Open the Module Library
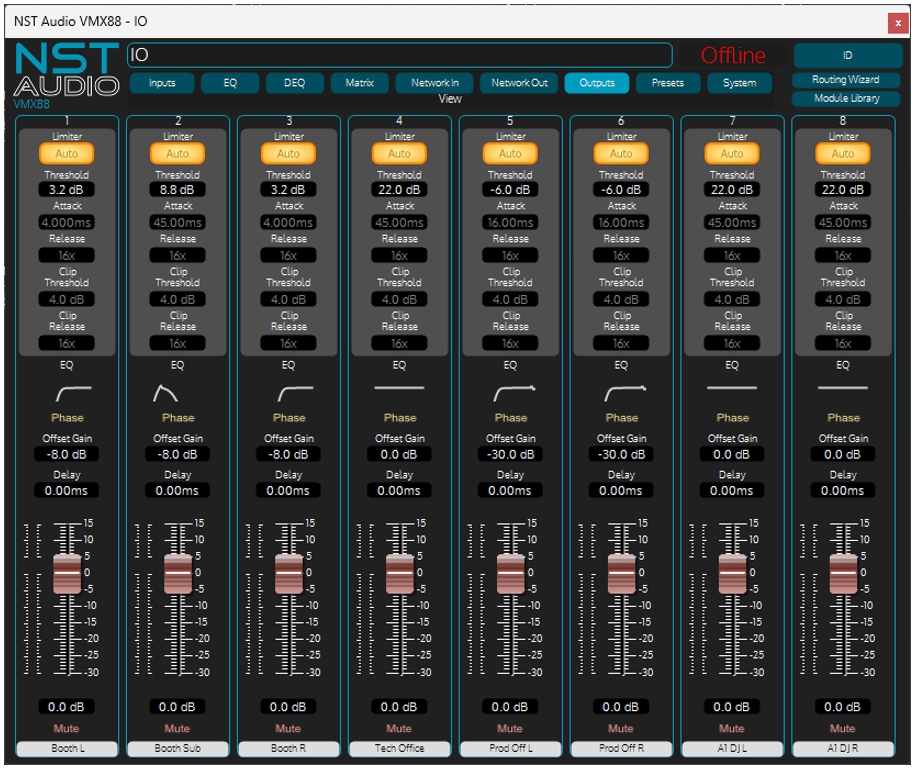915x768 pixels. [x=846, y=98]
